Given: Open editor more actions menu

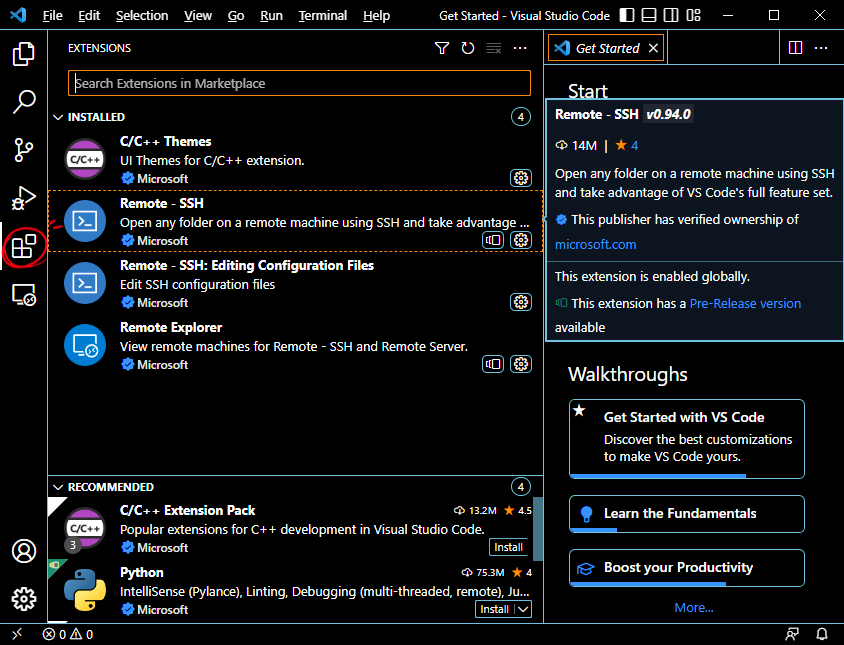Looking at the screenshot, I should coord(821,48).
